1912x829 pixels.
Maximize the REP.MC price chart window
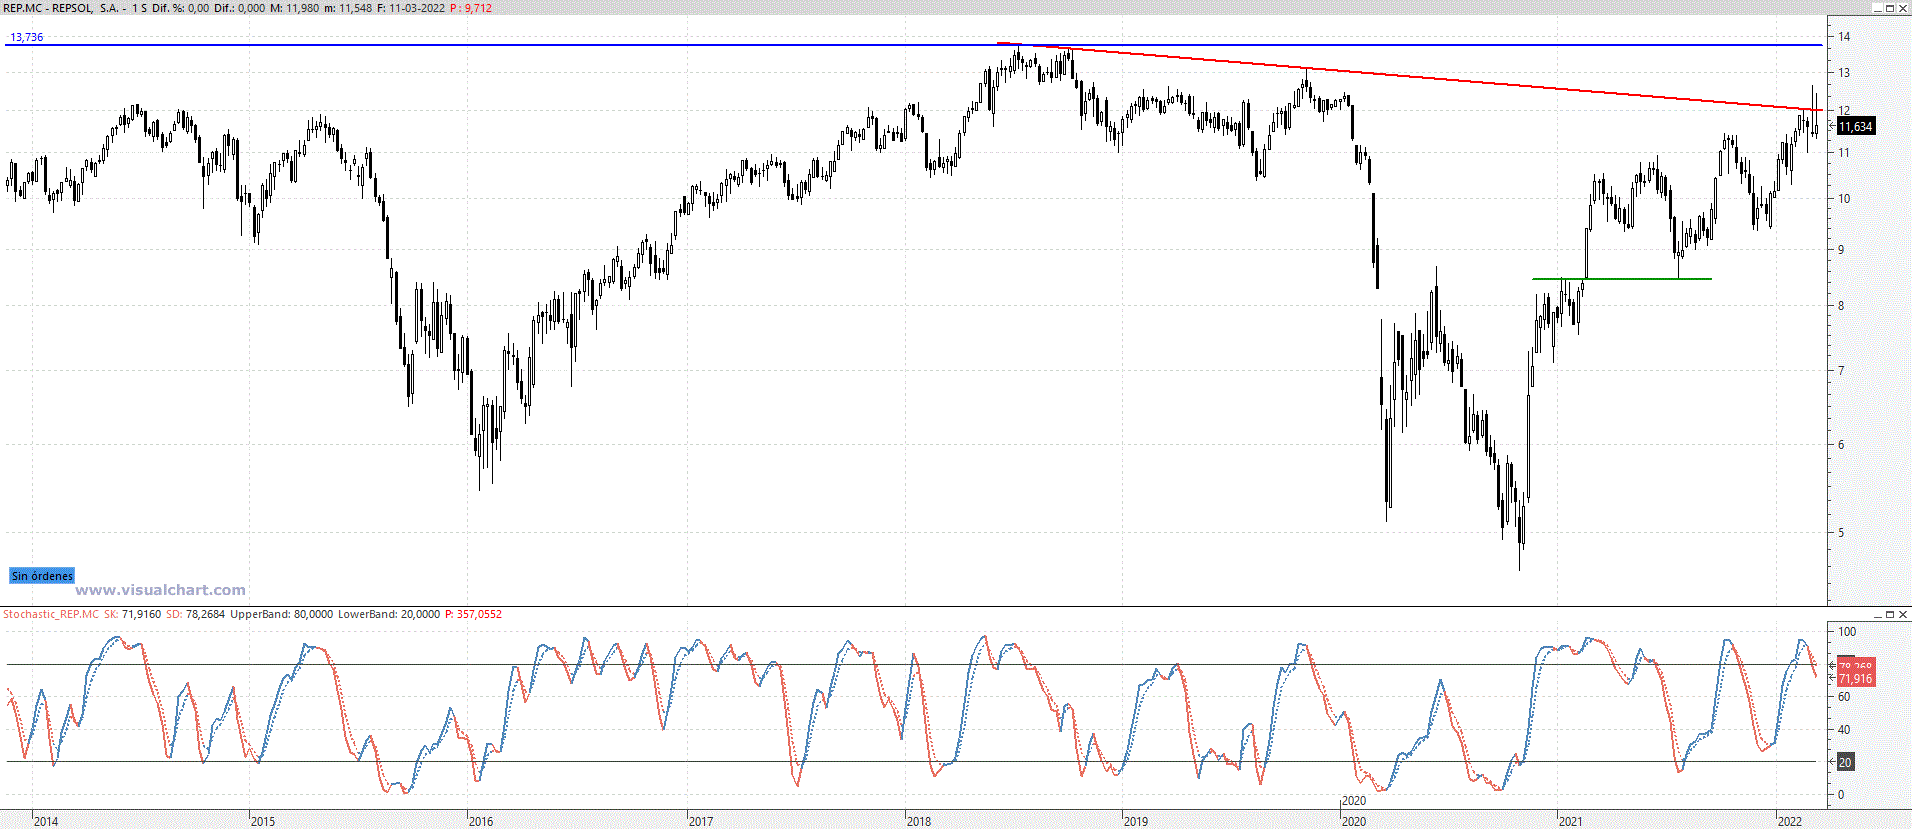(1890, 8)
